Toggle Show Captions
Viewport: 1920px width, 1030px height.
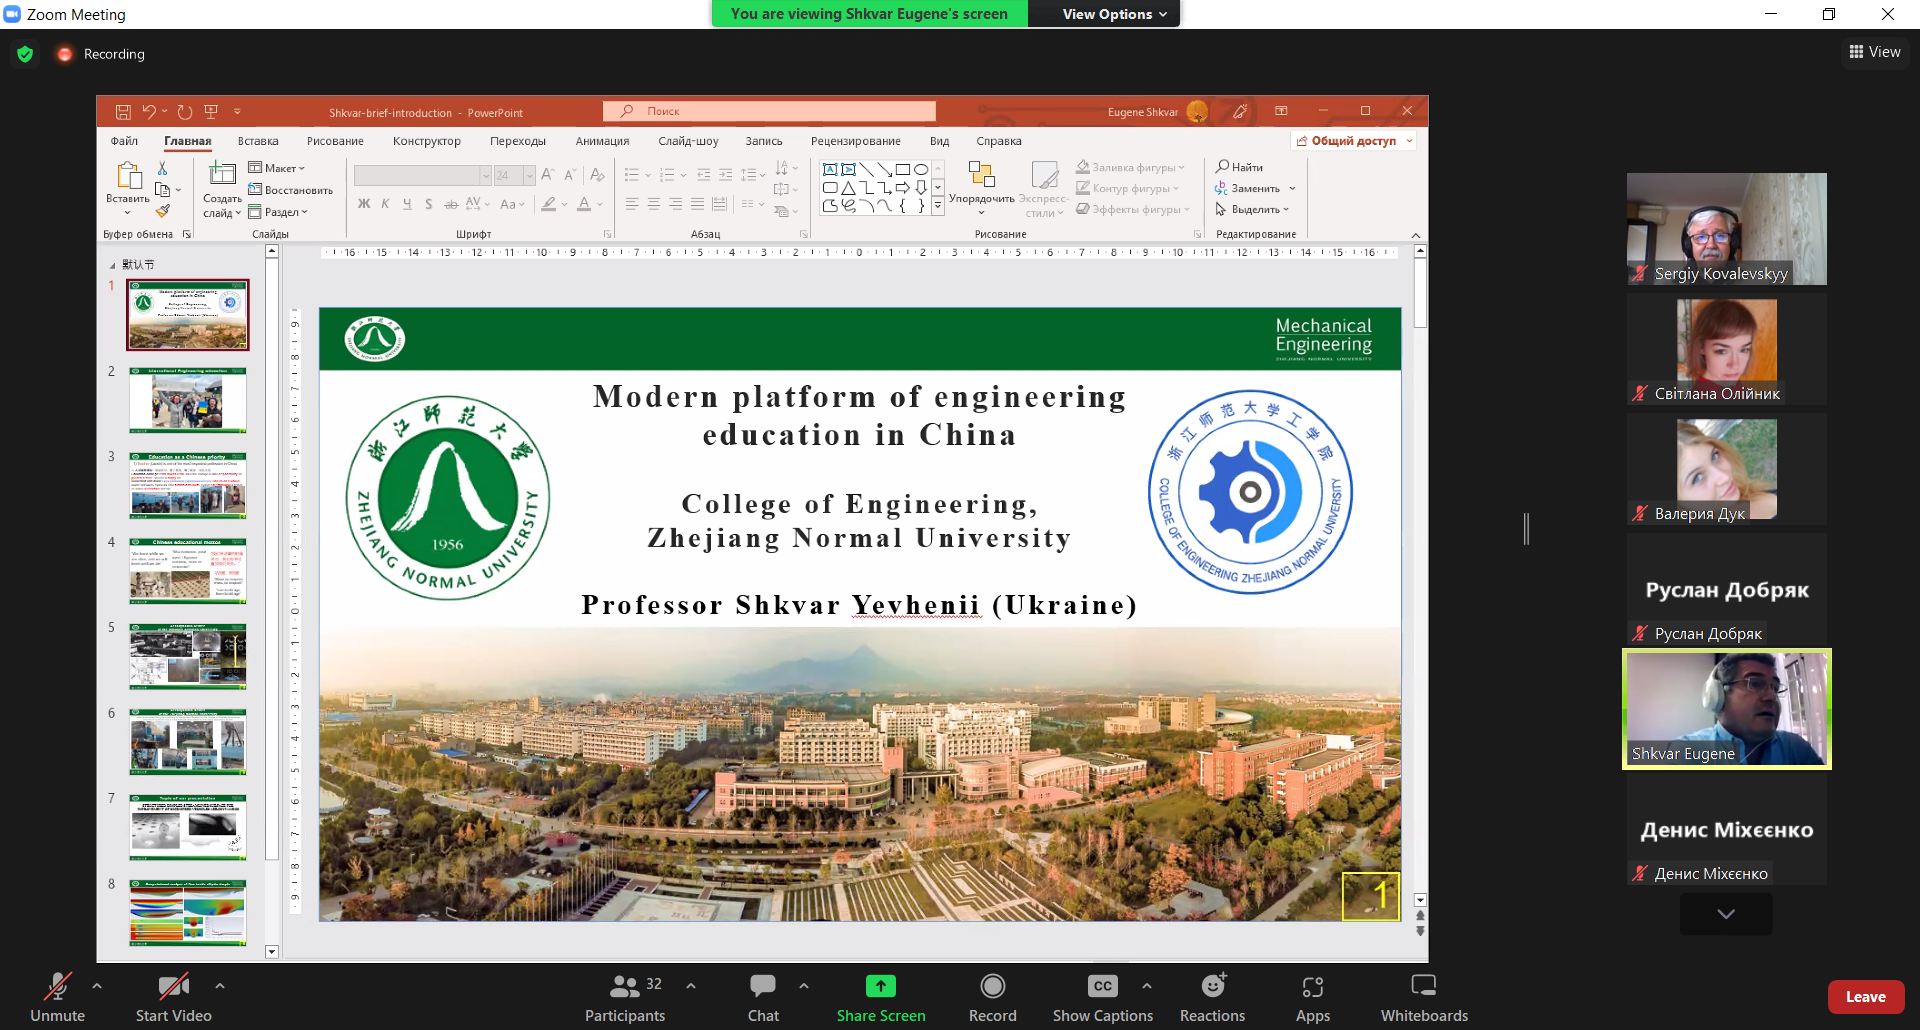1102,997
